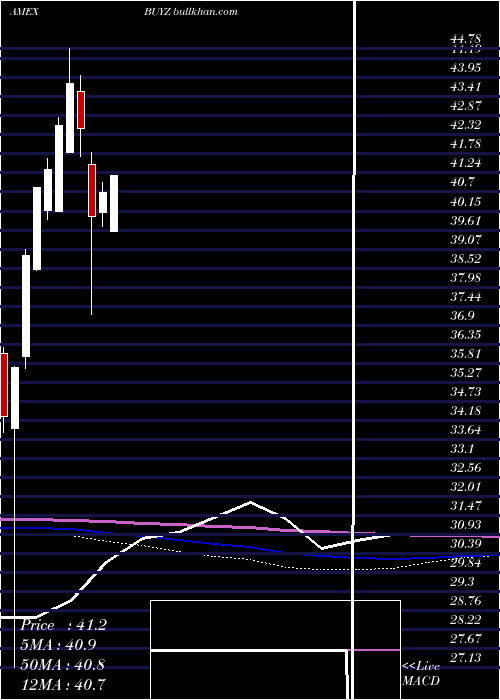The image size is (500, 700).
Task: Click the 32.56 price axis label
Action: pyautogui.click(x=465, y=468)
